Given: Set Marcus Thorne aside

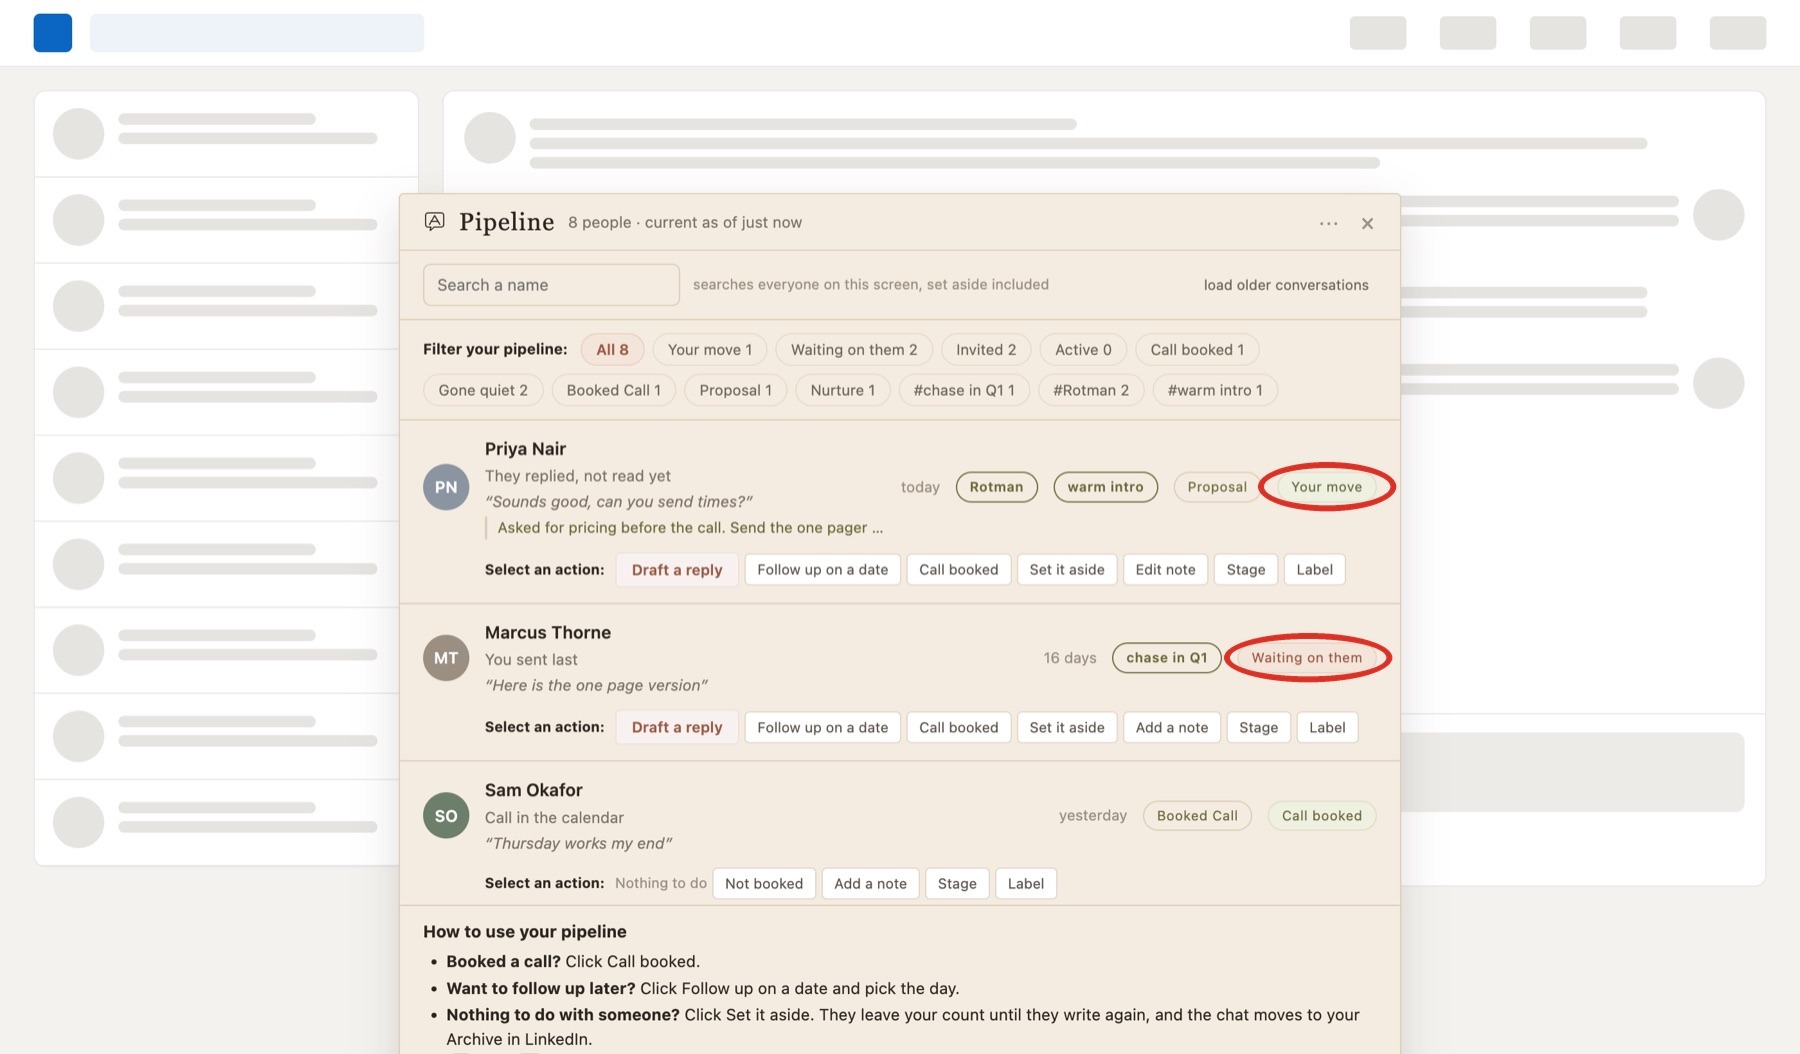Looking at the screenshot, I should (1067, 727).
